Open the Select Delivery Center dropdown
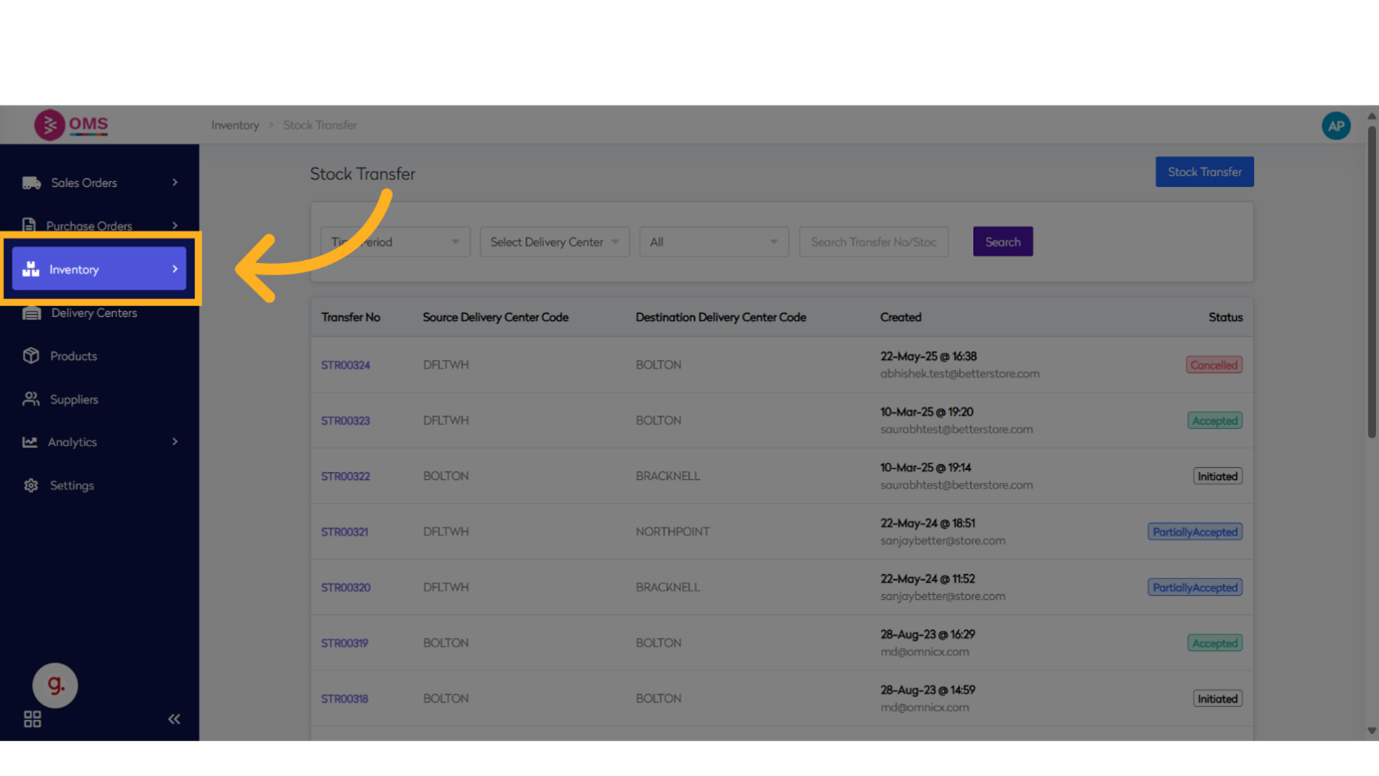Image resolution: width=1379 pixels, height=776 pixels. (x=554, y=242)
